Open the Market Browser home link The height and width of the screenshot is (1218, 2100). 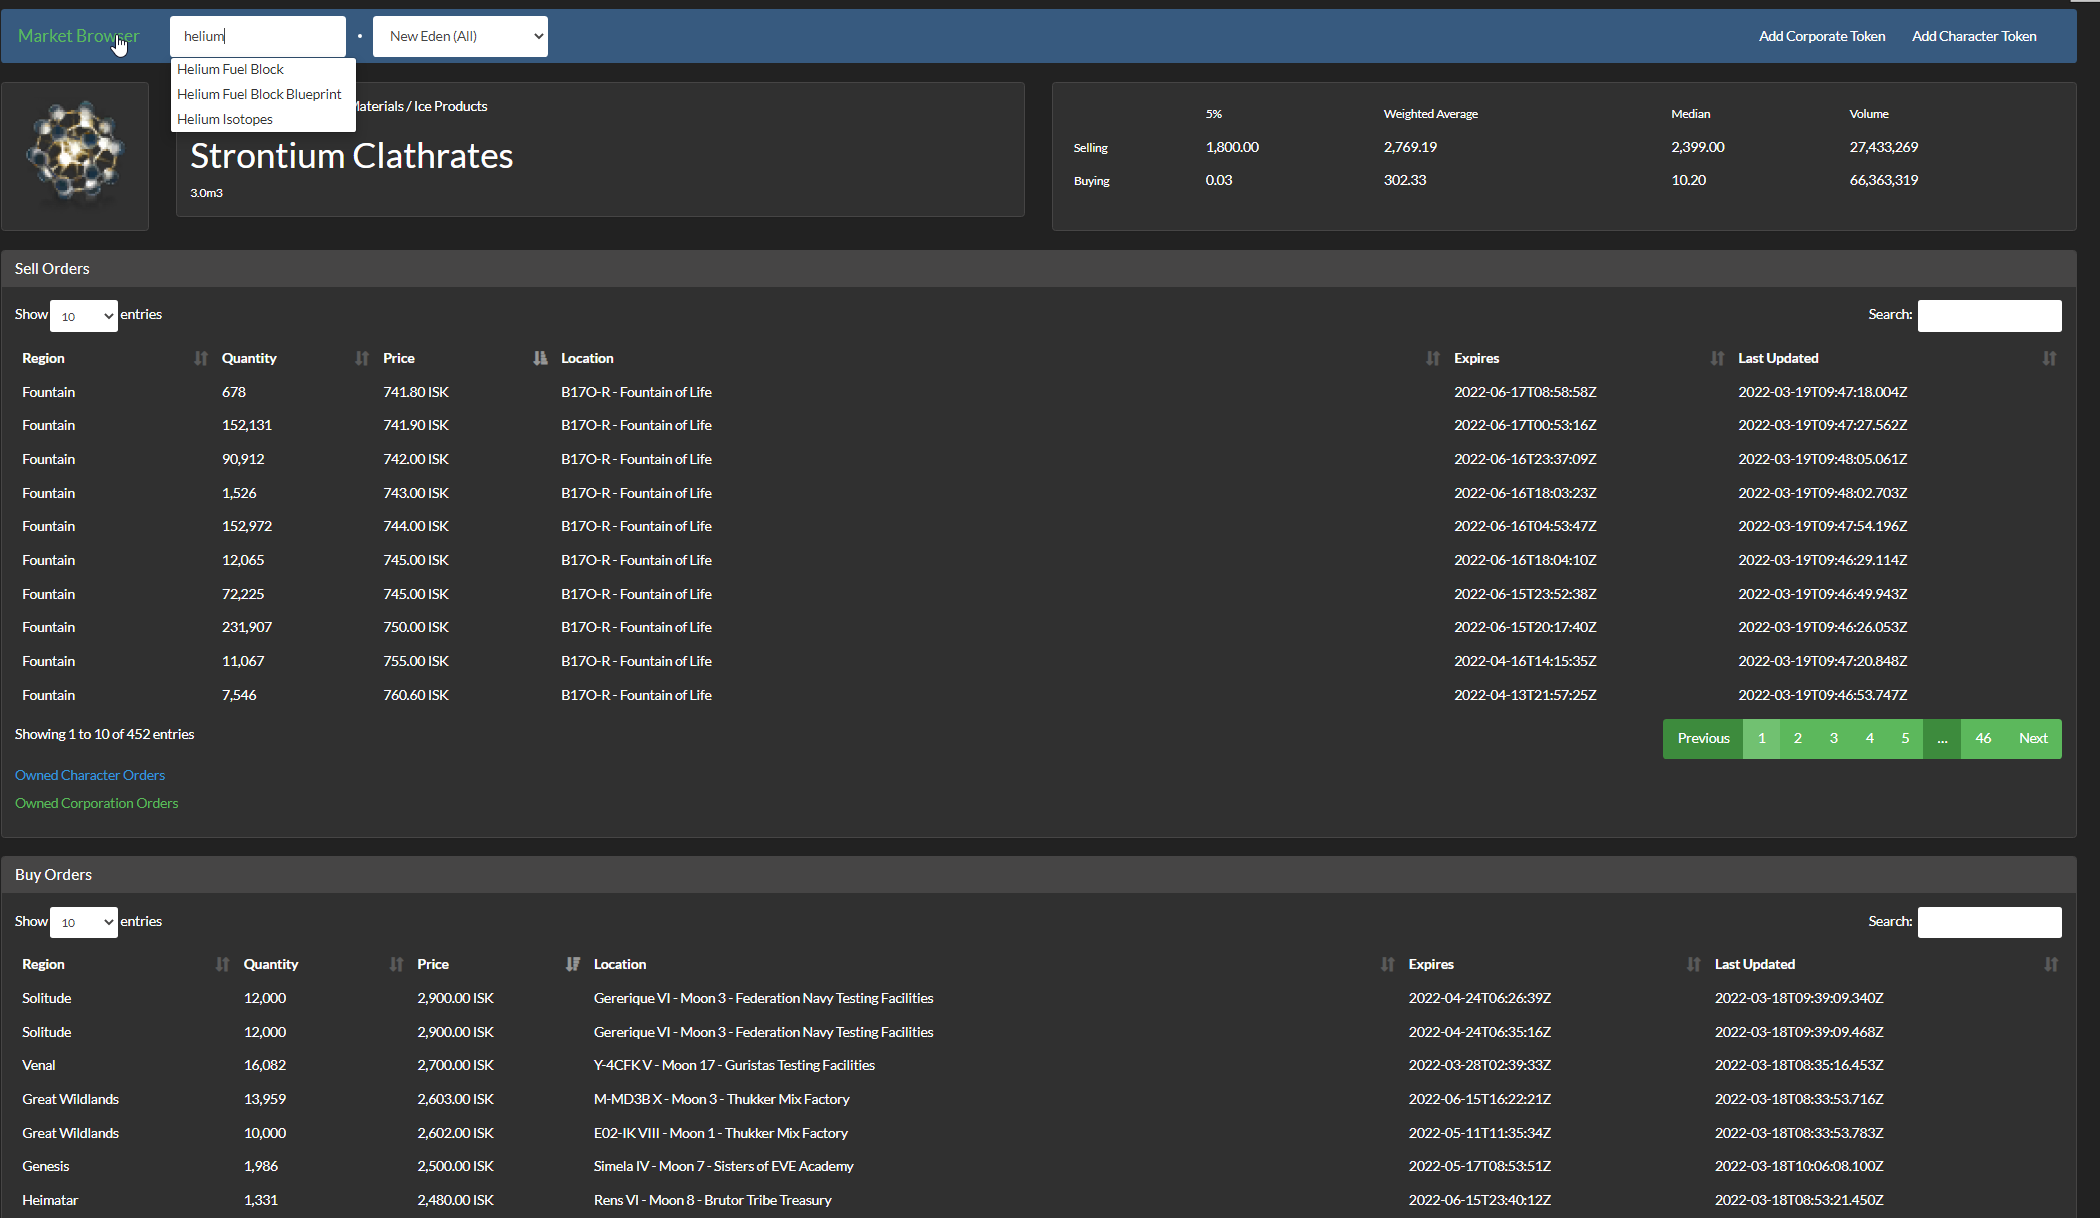click(78, 36)
